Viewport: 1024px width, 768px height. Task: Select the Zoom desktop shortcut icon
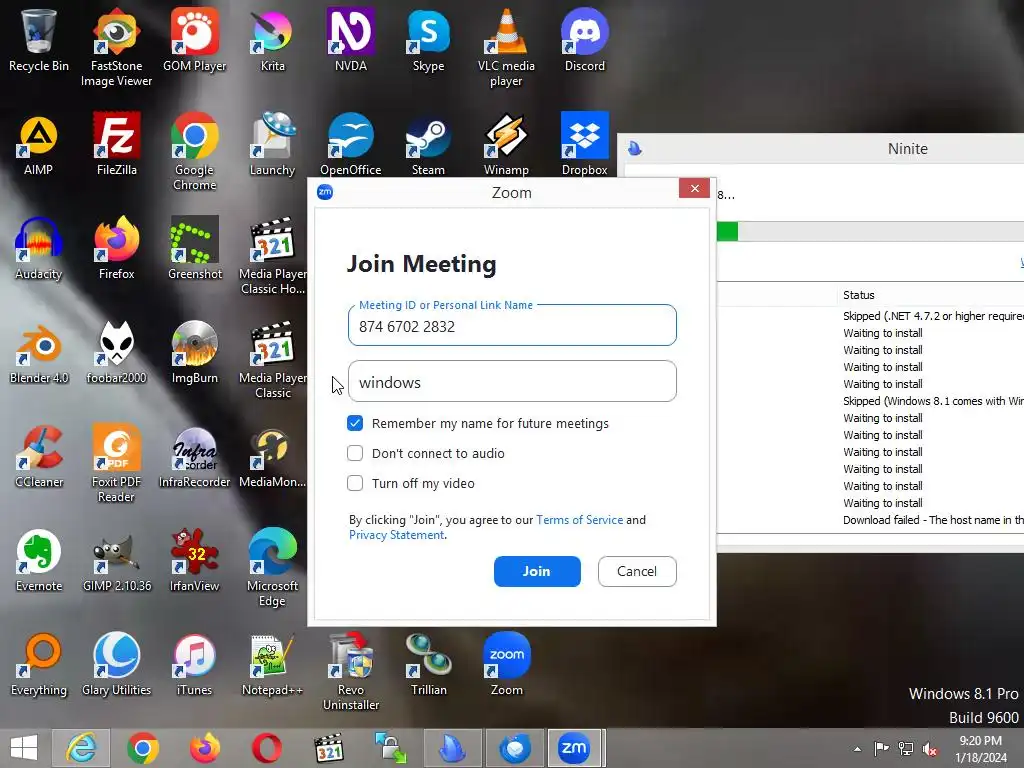click(506, 664)
